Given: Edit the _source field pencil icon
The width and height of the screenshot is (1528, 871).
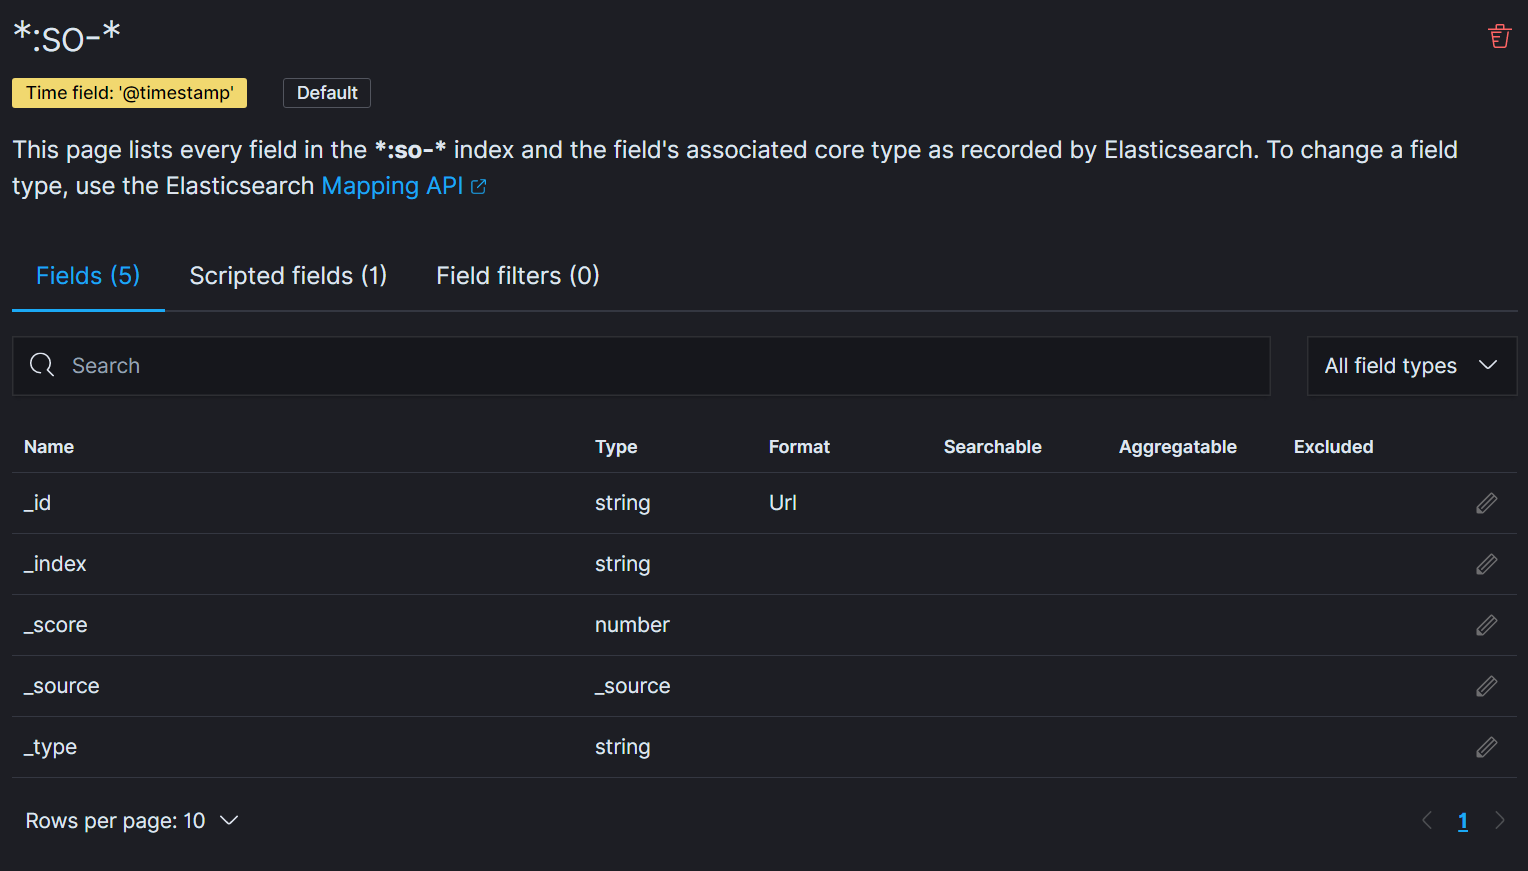Looking at the screenshot, I should point(1486,686).
